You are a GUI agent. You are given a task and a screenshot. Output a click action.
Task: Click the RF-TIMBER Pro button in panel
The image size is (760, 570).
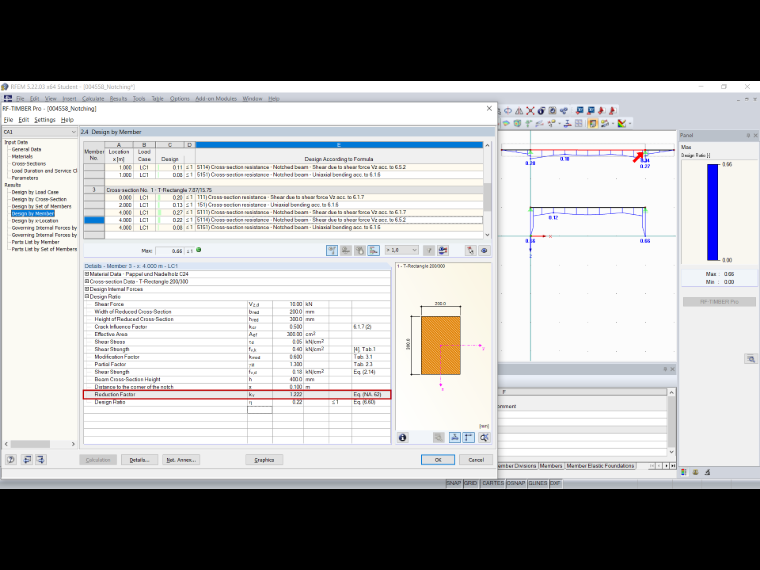pos(719,301)
